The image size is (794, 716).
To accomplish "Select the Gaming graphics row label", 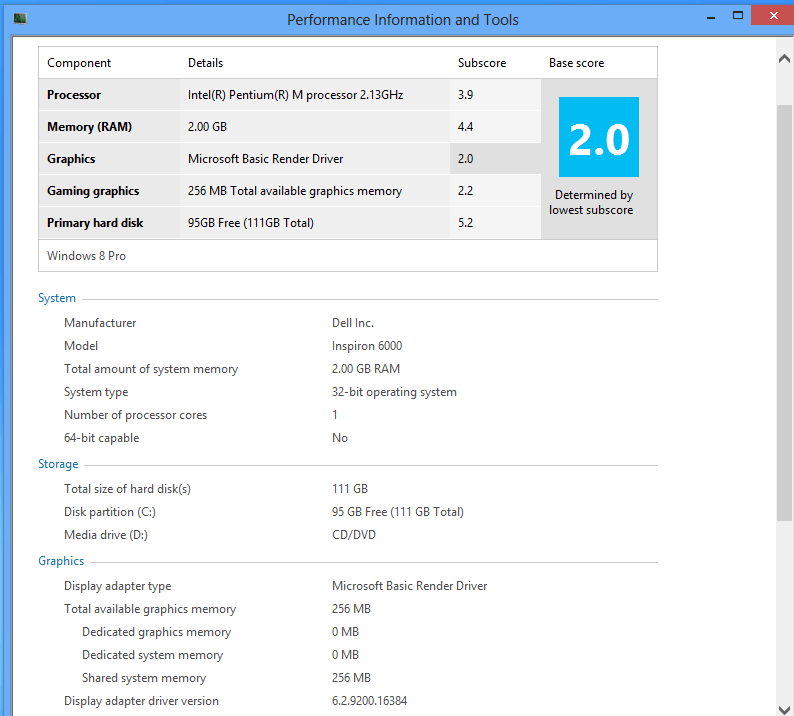I will click(93, 191).
